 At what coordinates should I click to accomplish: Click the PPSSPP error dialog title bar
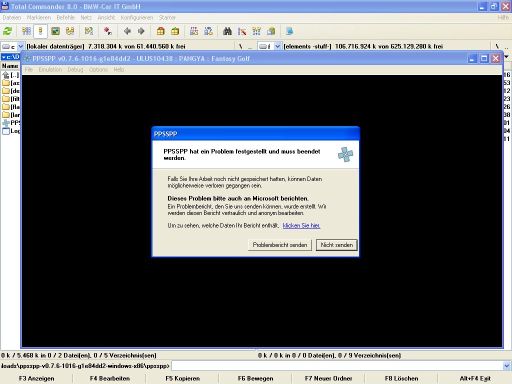pos(255,134)
